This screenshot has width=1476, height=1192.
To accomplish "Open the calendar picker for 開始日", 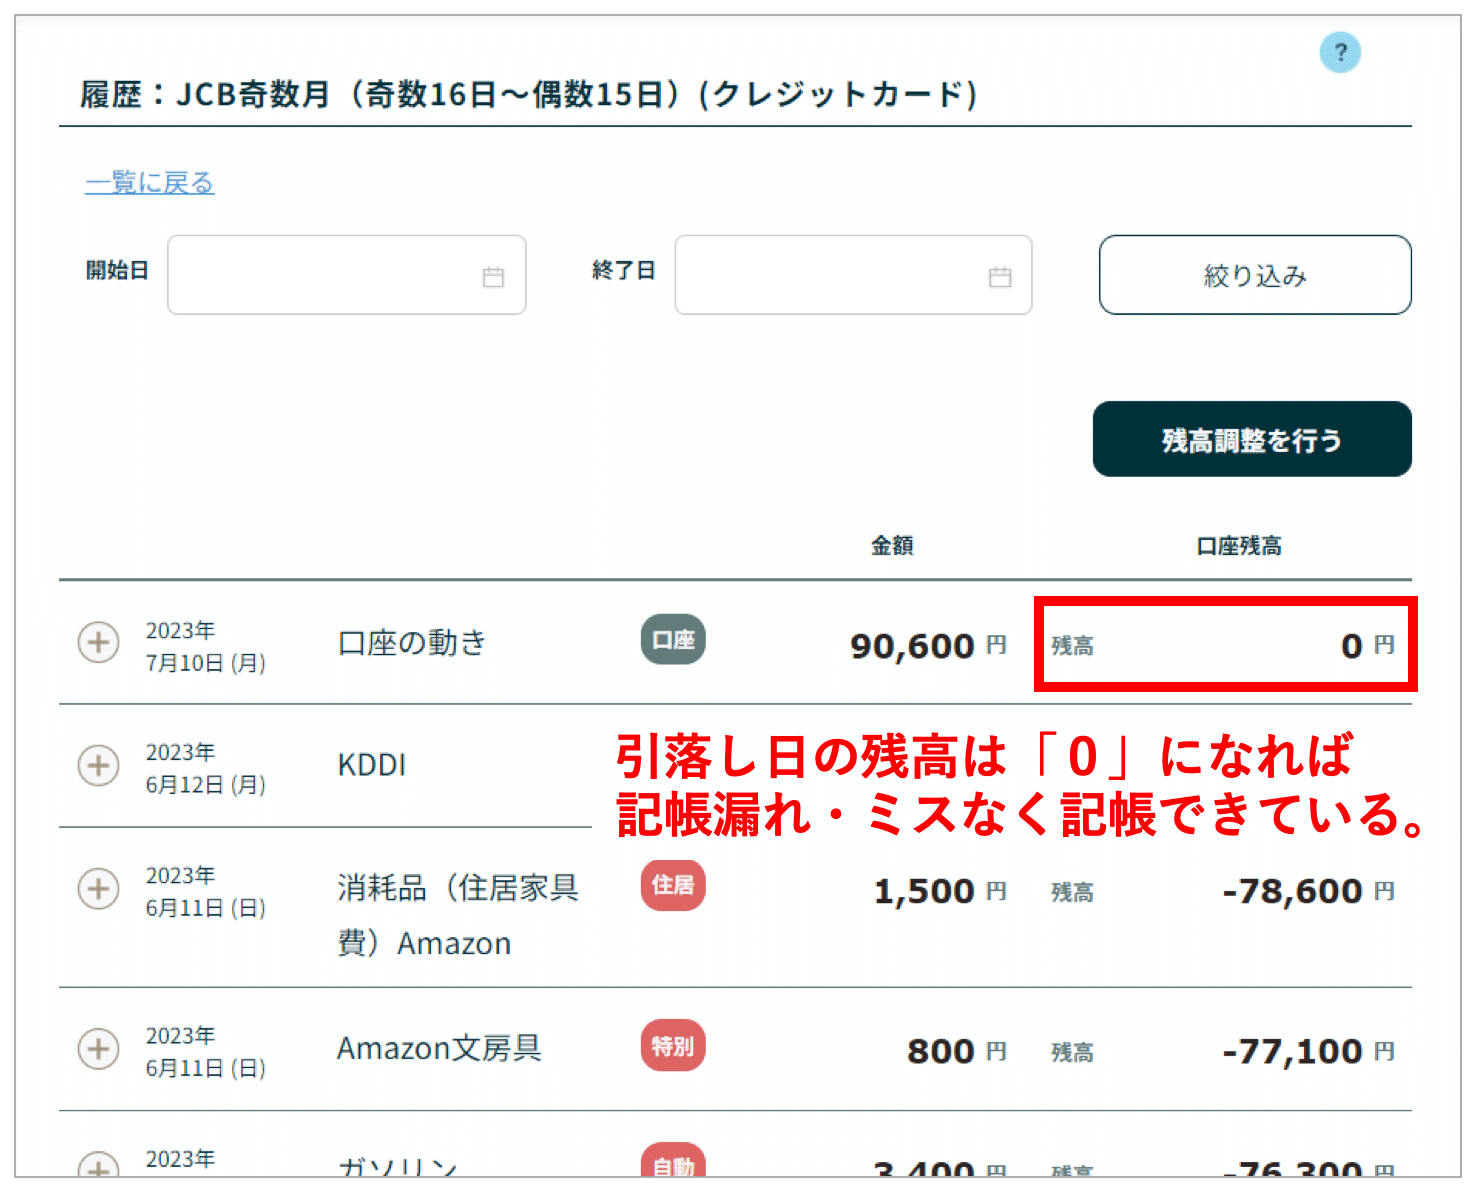I will coord(493,277).
